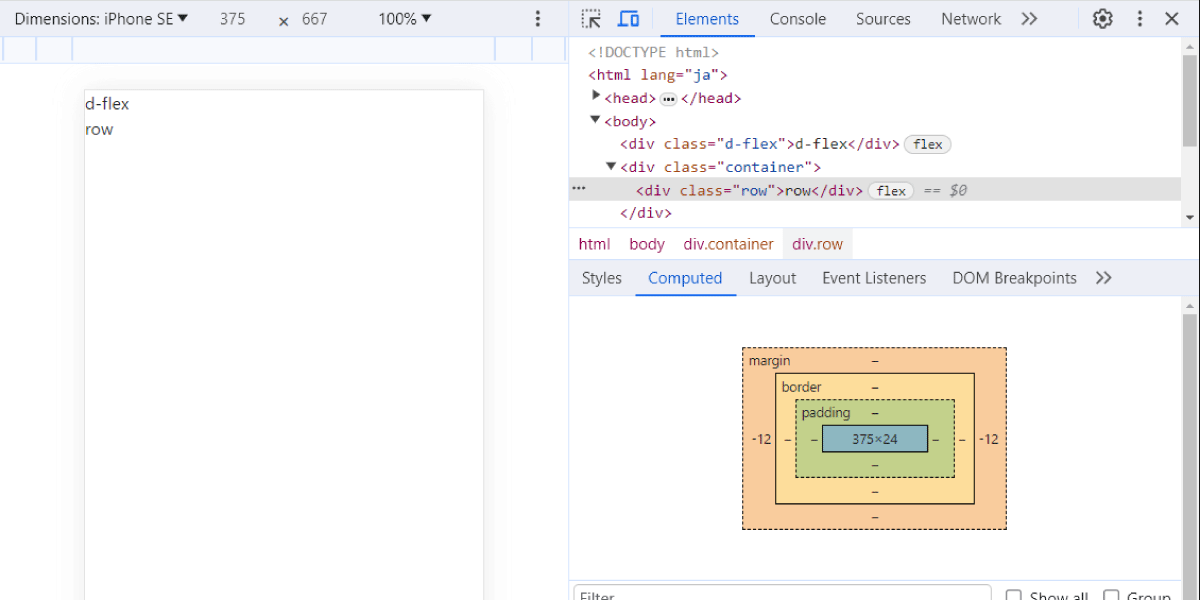Open the Layout tab
Image resolution: width=1200 pixels, height=600 pixels.
pos(773,278)
